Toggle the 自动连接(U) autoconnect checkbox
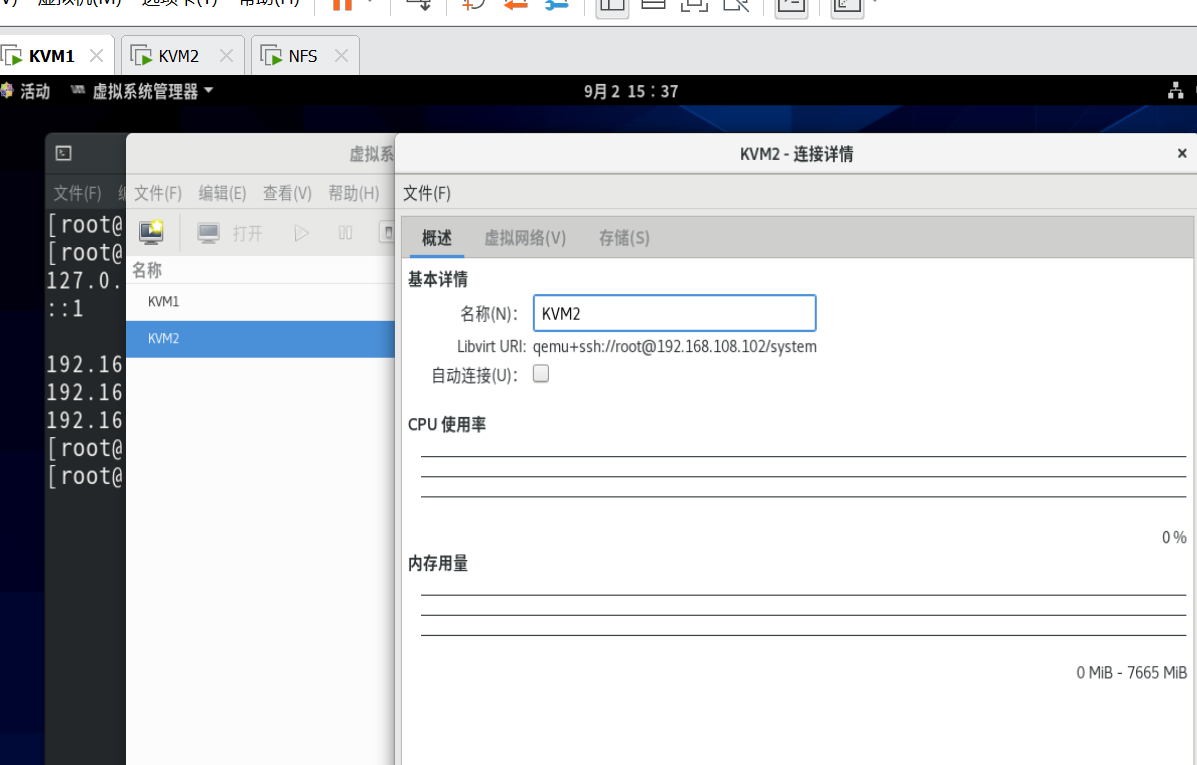1197x765 pixels. pyautogui.click(x=540, y=374)
